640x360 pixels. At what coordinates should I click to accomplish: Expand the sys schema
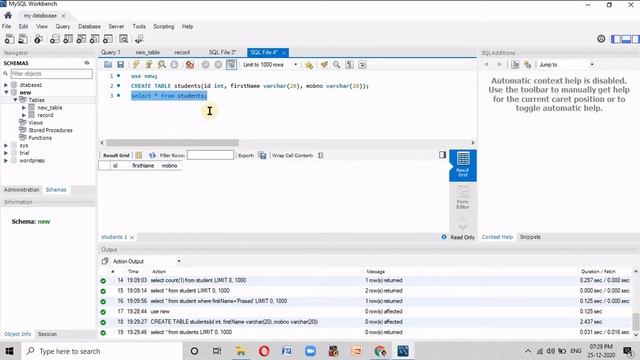[x=6, y=145]
